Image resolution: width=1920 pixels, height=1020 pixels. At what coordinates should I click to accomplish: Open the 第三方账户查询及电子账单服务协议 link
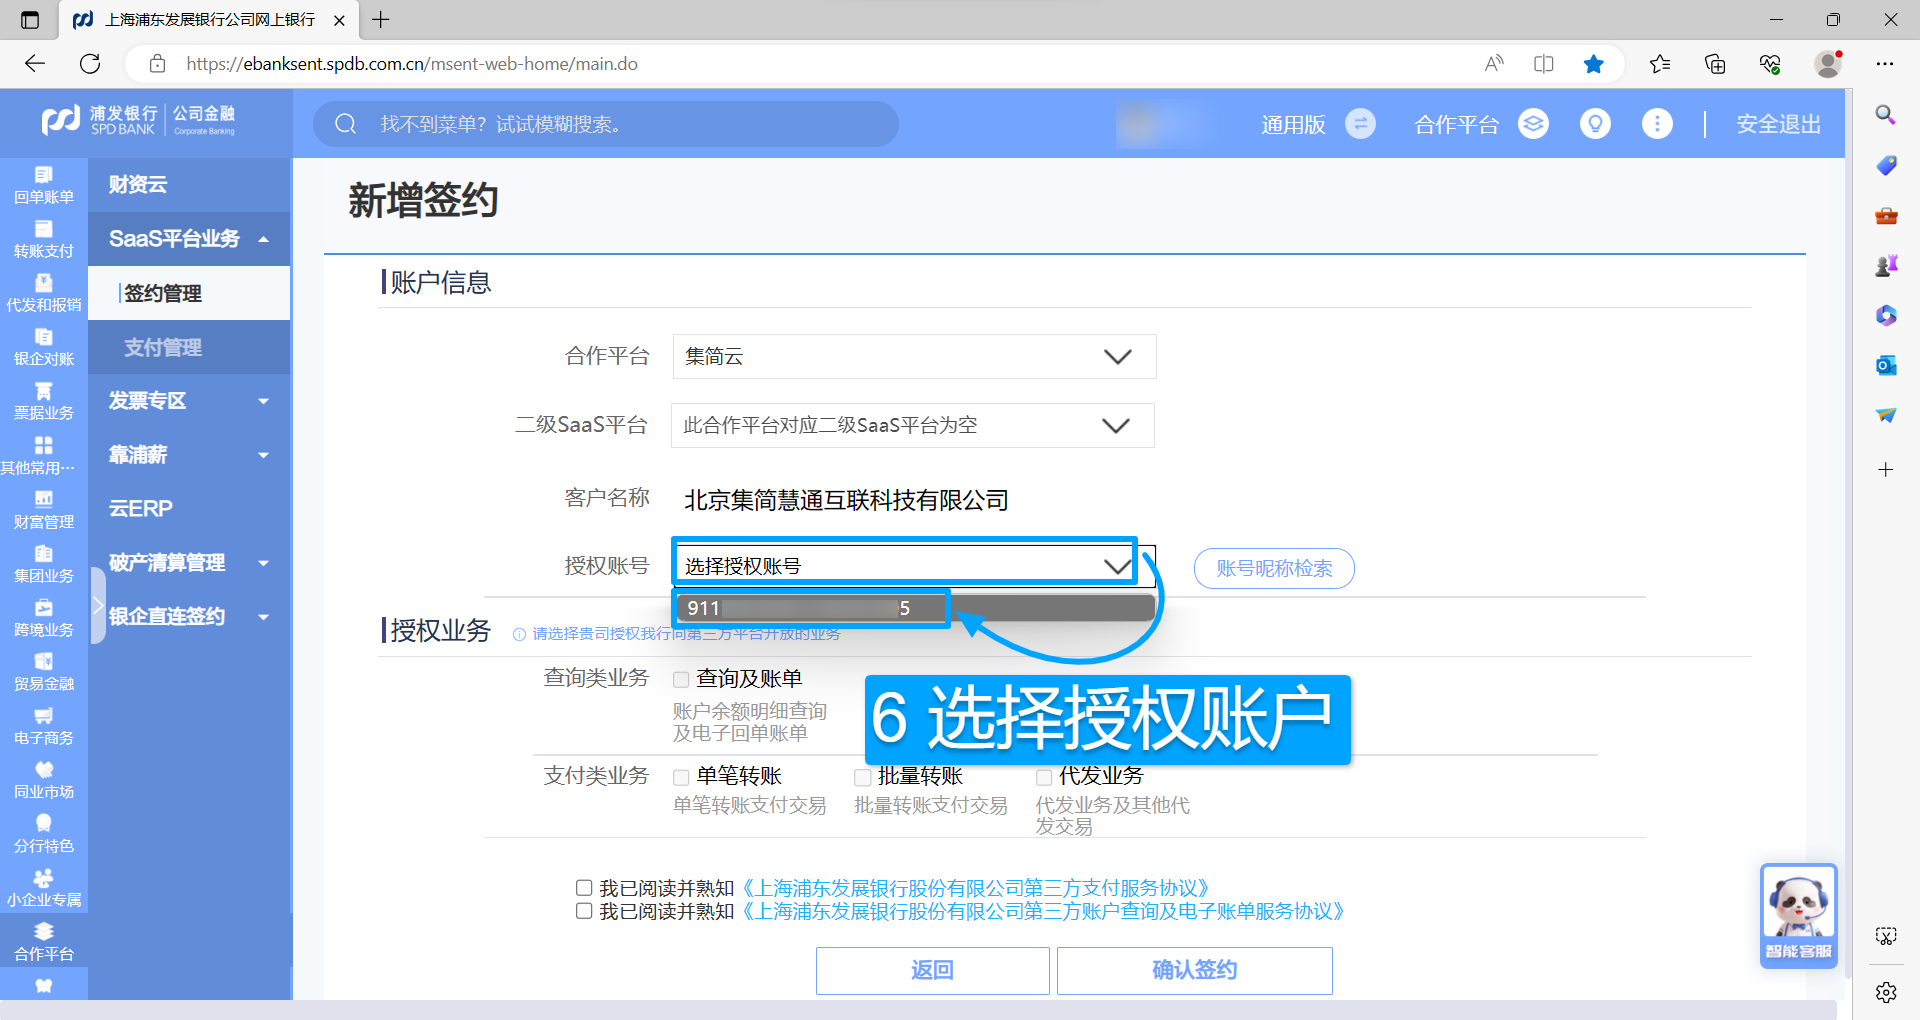coord(1043,911)
